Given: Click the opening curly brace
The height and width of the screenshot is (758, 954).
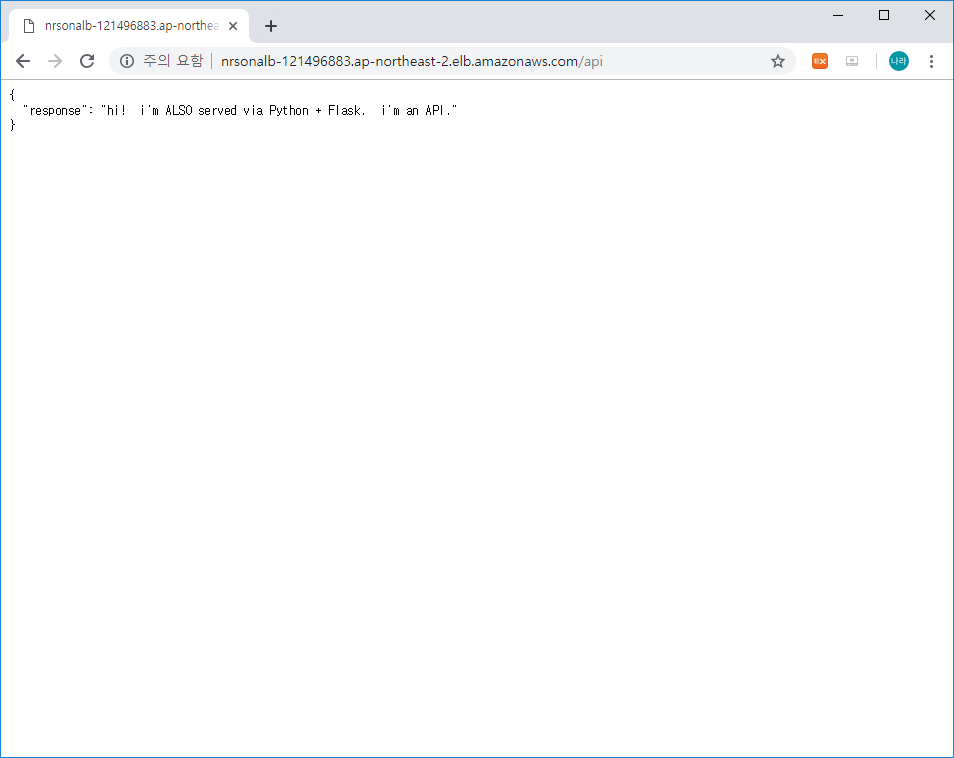Looking at the screenshot, I should click(x=12, y=95).
